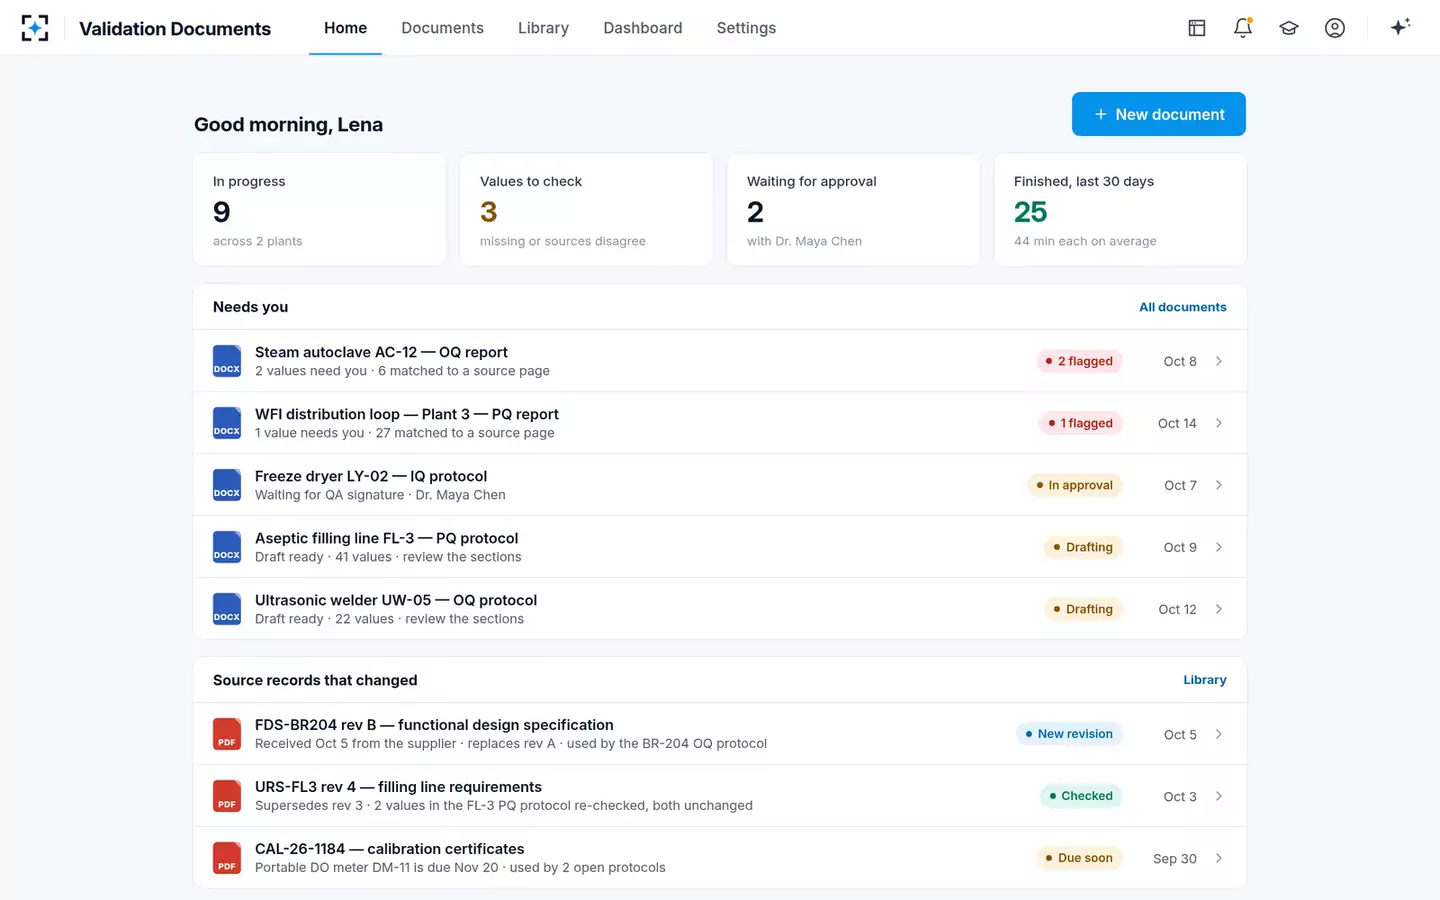
Task: Expand URS-FL3 rev 4 row chevron
Action: [1219, 796]
